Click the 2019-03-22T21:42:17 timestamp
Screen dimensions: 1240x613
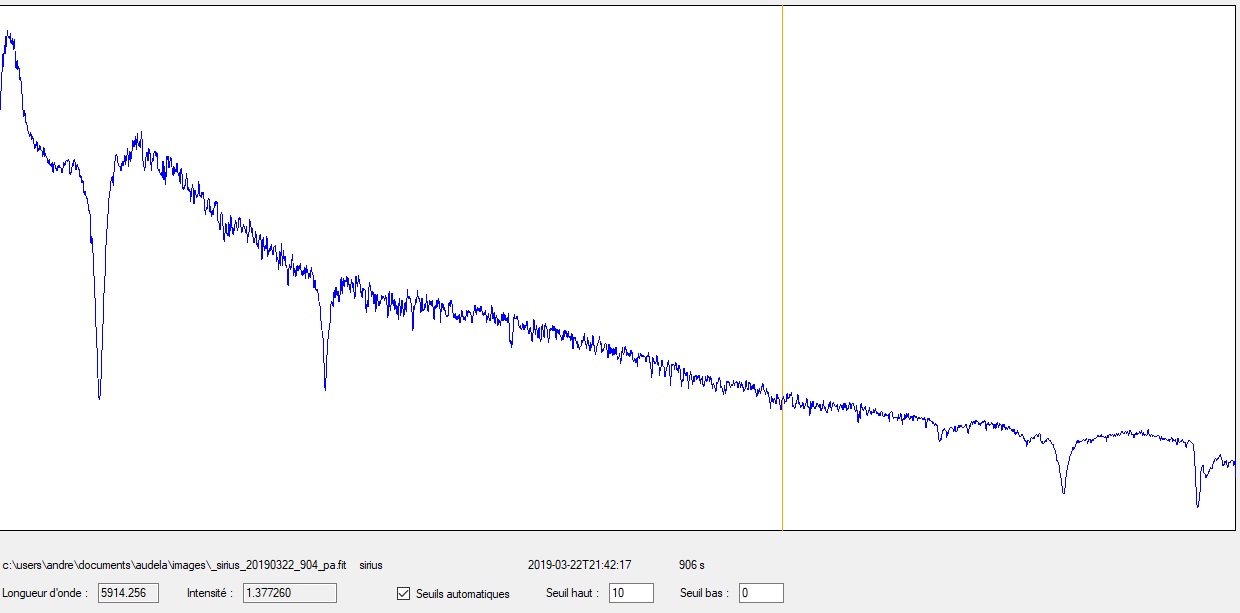[579, 565]
